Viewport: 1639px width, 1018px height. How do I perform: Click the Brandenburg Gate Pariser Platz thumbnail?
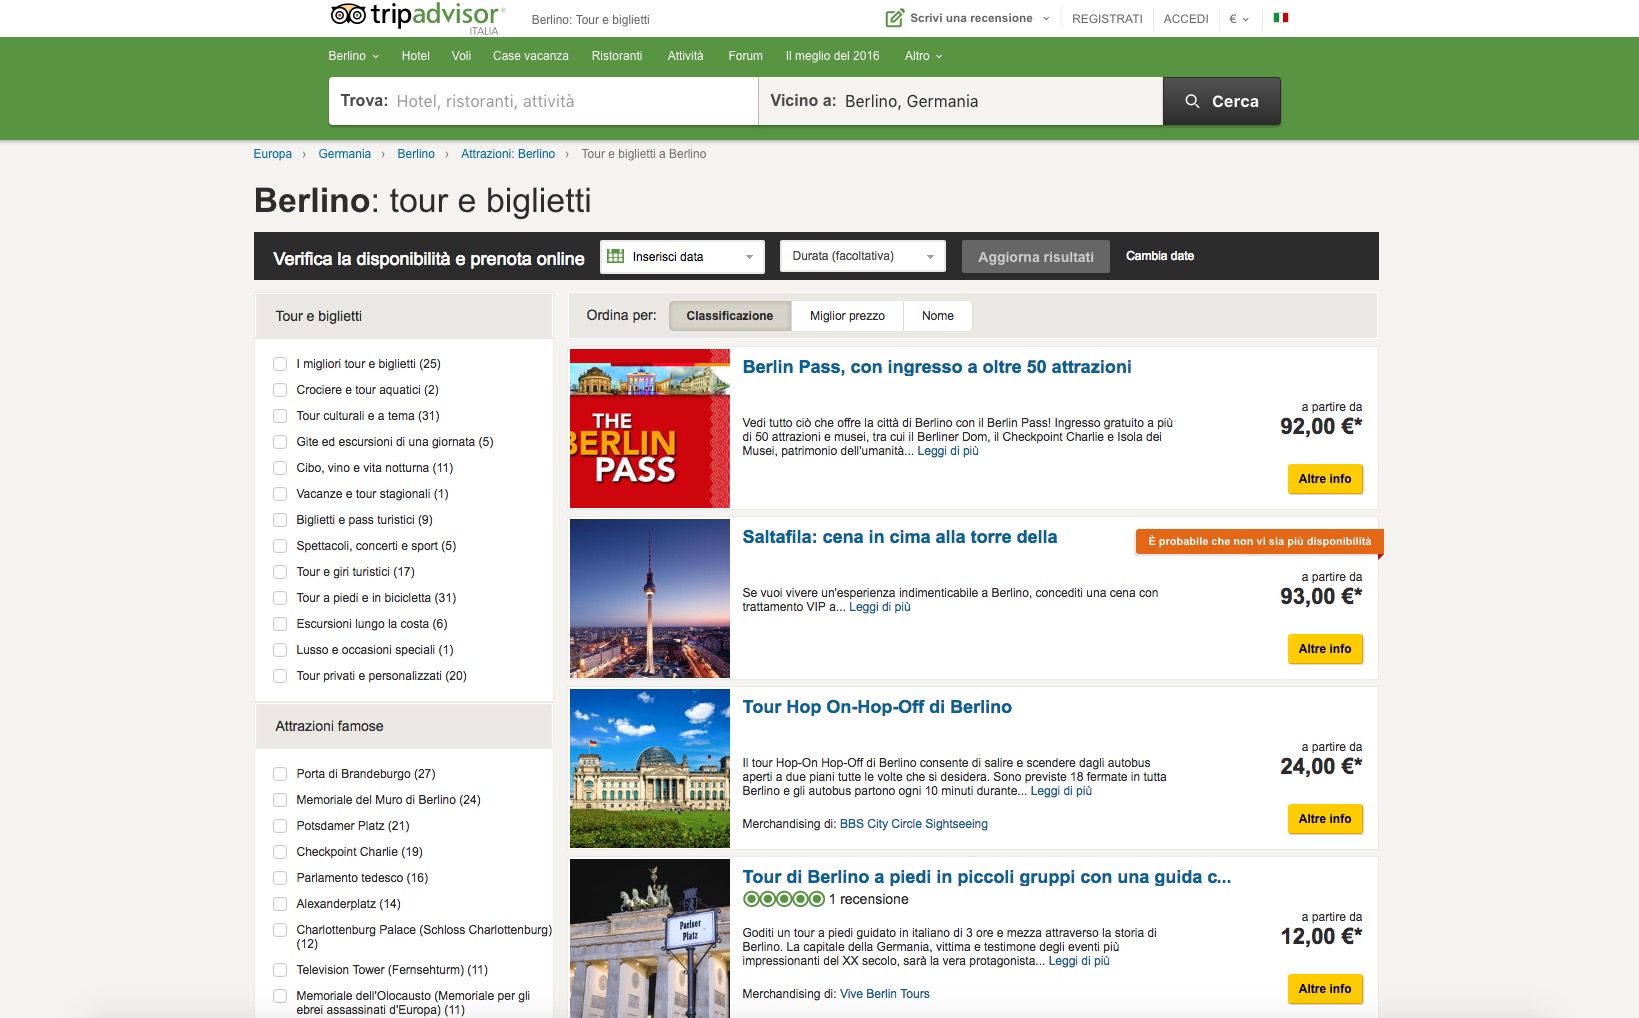pyautogui.click(x=650, y=938)
